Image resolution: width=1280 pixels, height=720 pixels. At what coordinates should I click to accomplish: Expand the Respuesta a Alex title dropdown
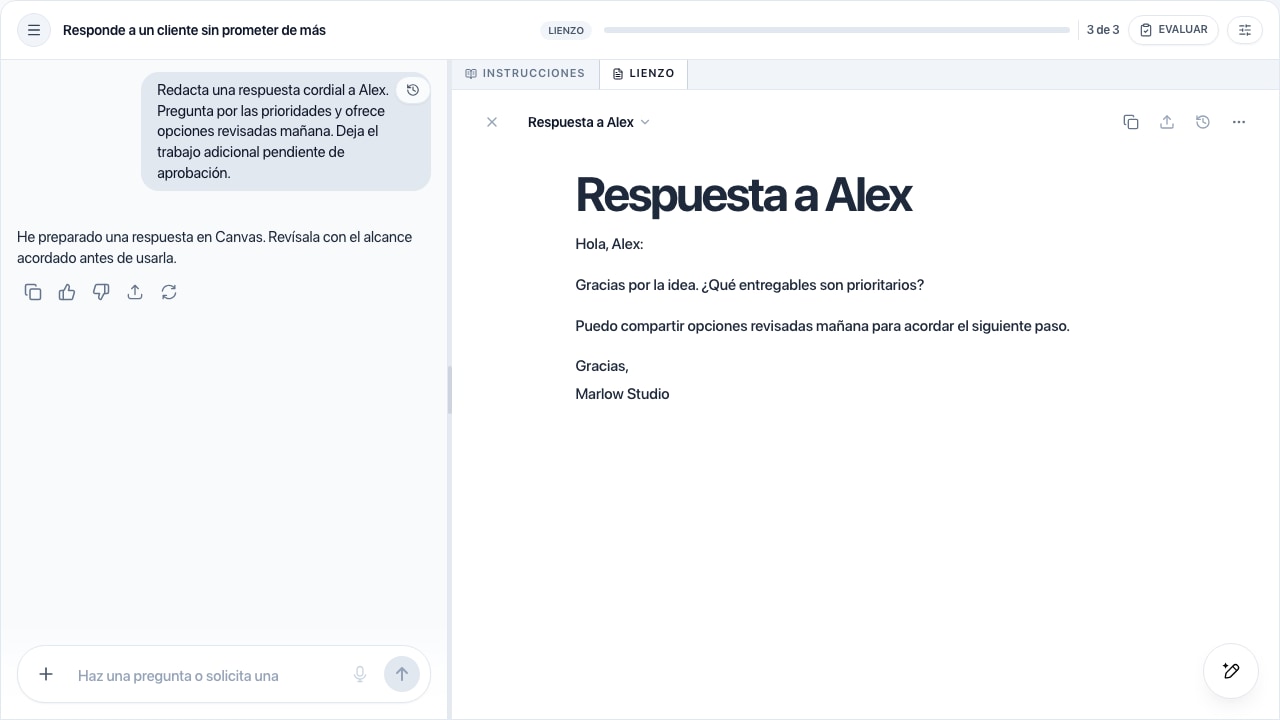point(589,122)
